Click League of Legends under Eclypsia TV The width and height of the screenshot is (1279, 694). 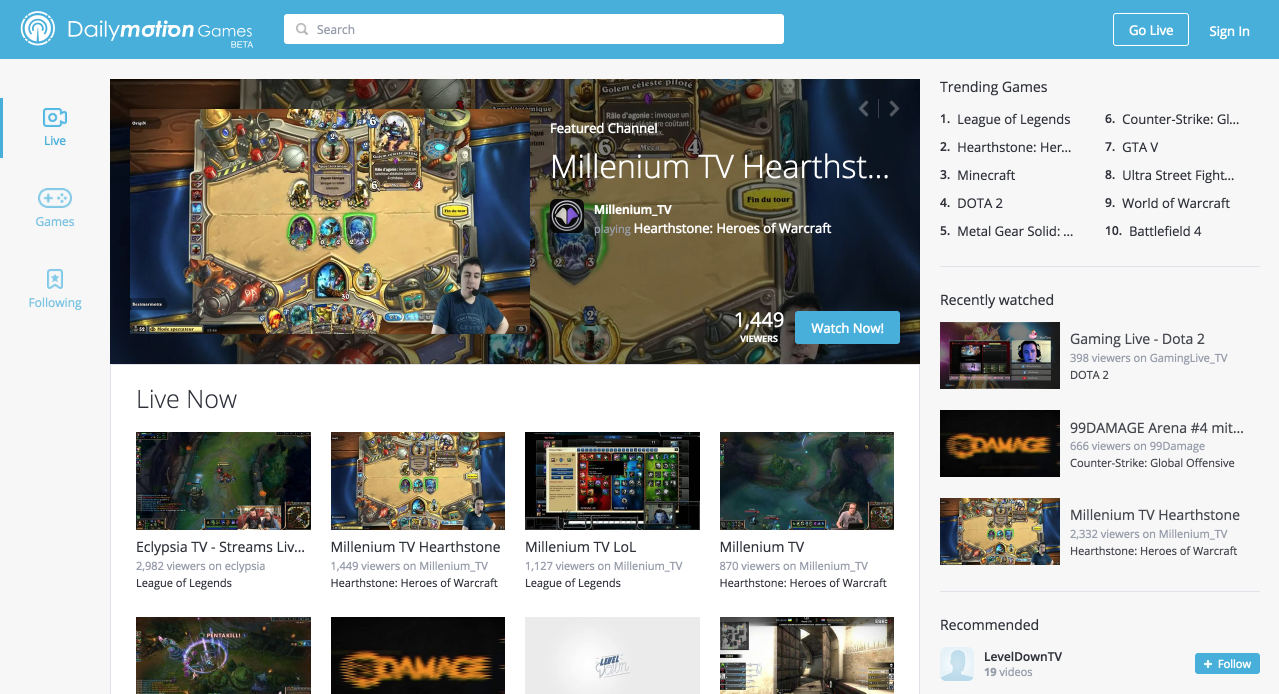(x=184, y=583)
